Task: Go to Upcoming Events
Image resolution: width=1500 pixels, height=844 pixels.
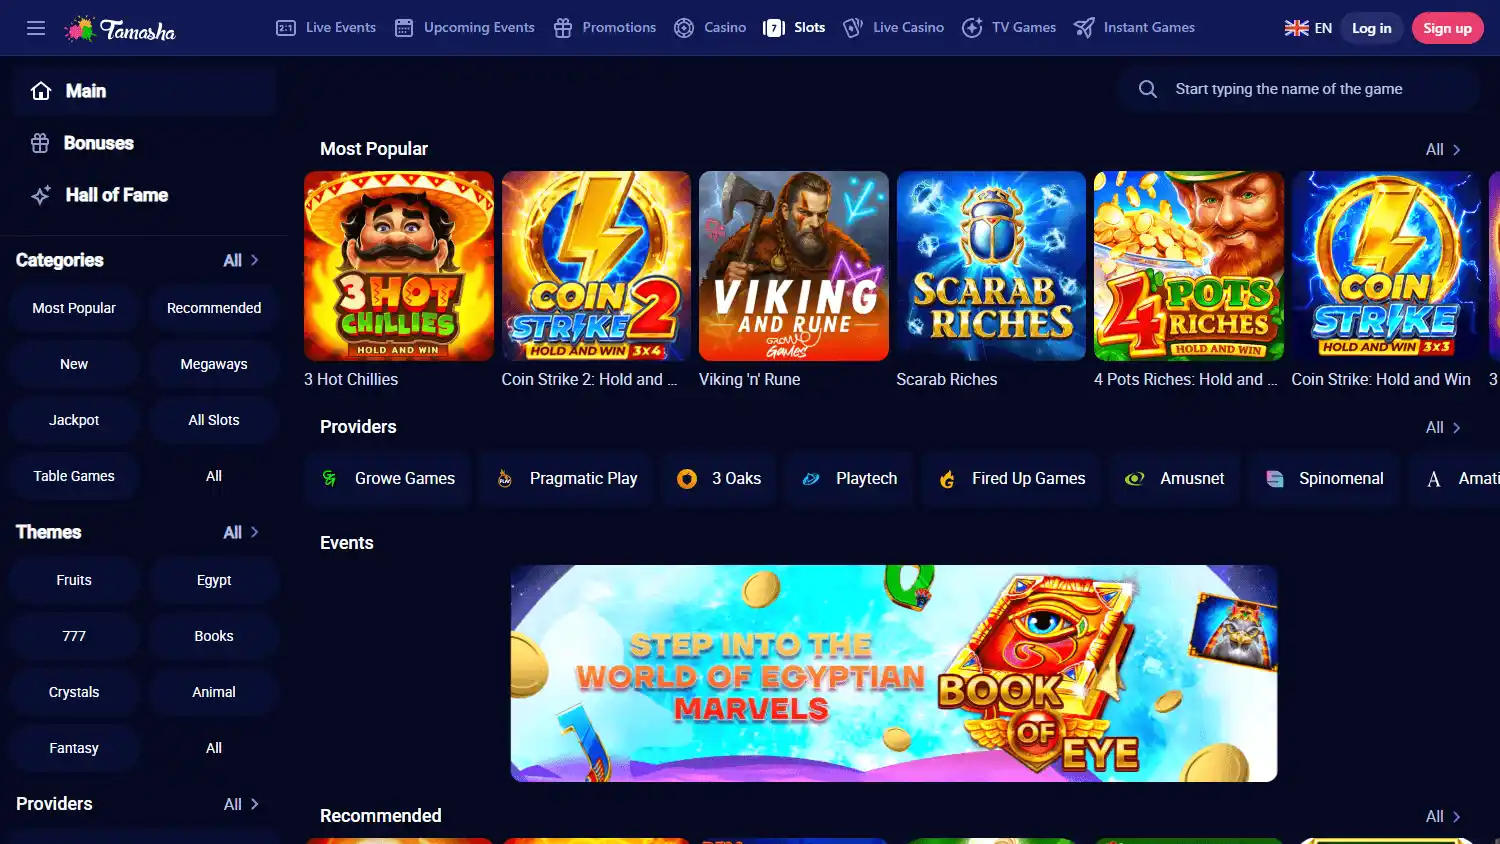Action: (x=465, y=28)
